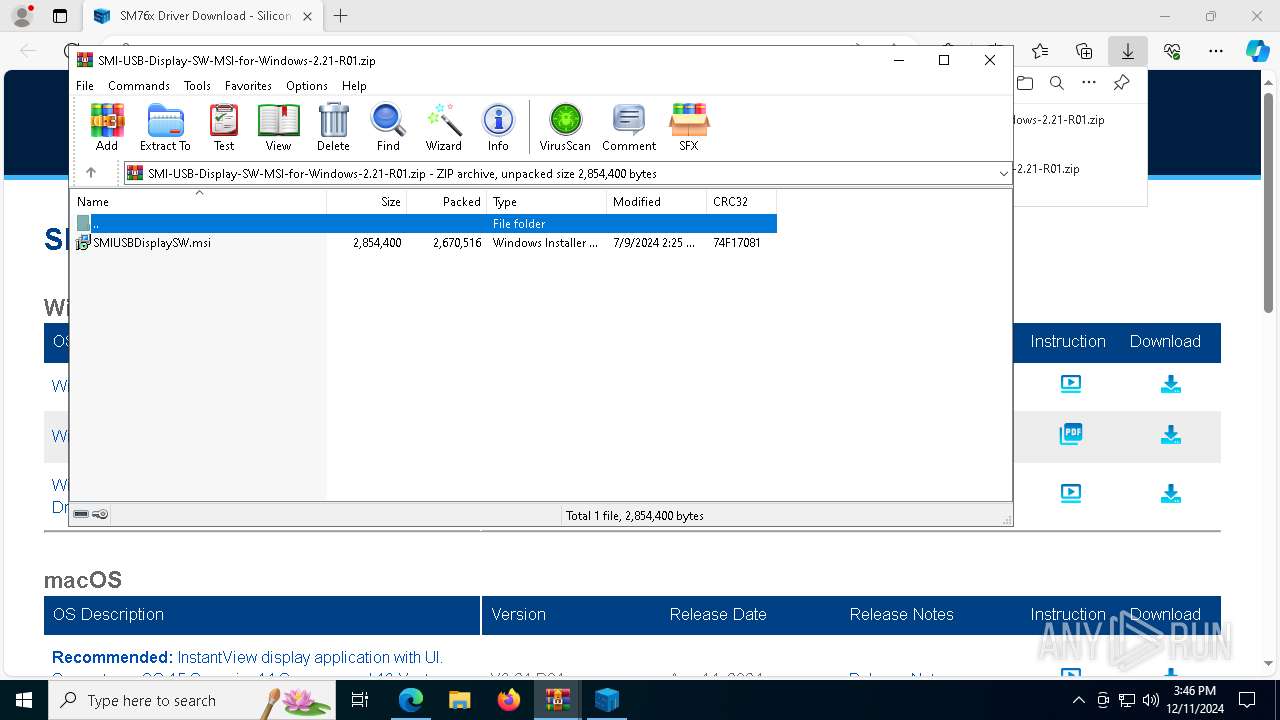
Task: Click Recommended InstantView display application link
Action: pyautogui.click(x=247, y=657)
